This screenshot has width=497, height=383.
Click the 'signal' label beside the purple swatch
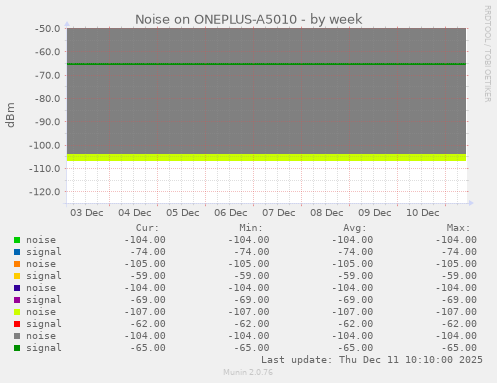click(x=44, y=300)
